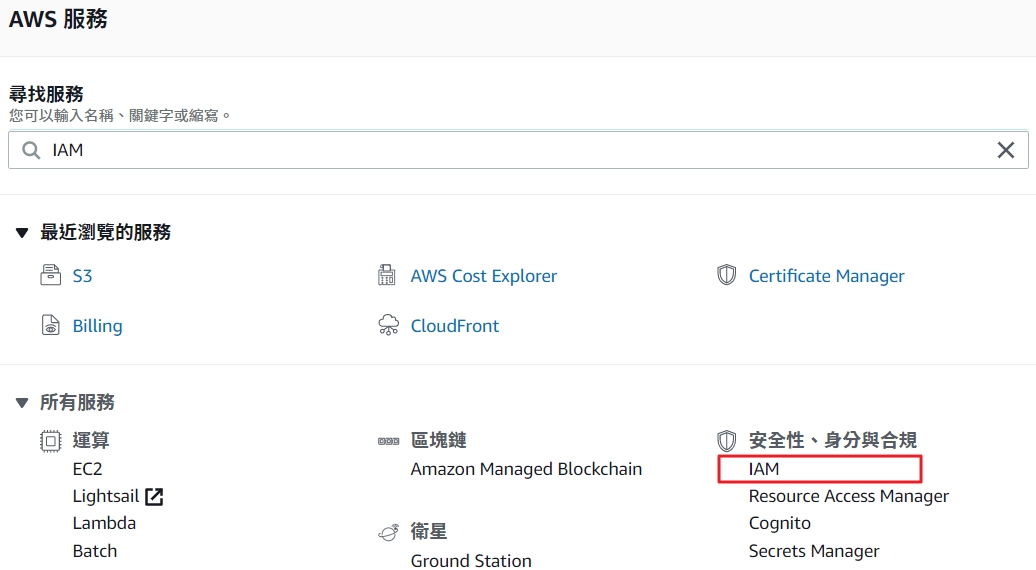This screenshot has height=570, width=1036.
Task: Open Batch service
Action: click(94, 551)
